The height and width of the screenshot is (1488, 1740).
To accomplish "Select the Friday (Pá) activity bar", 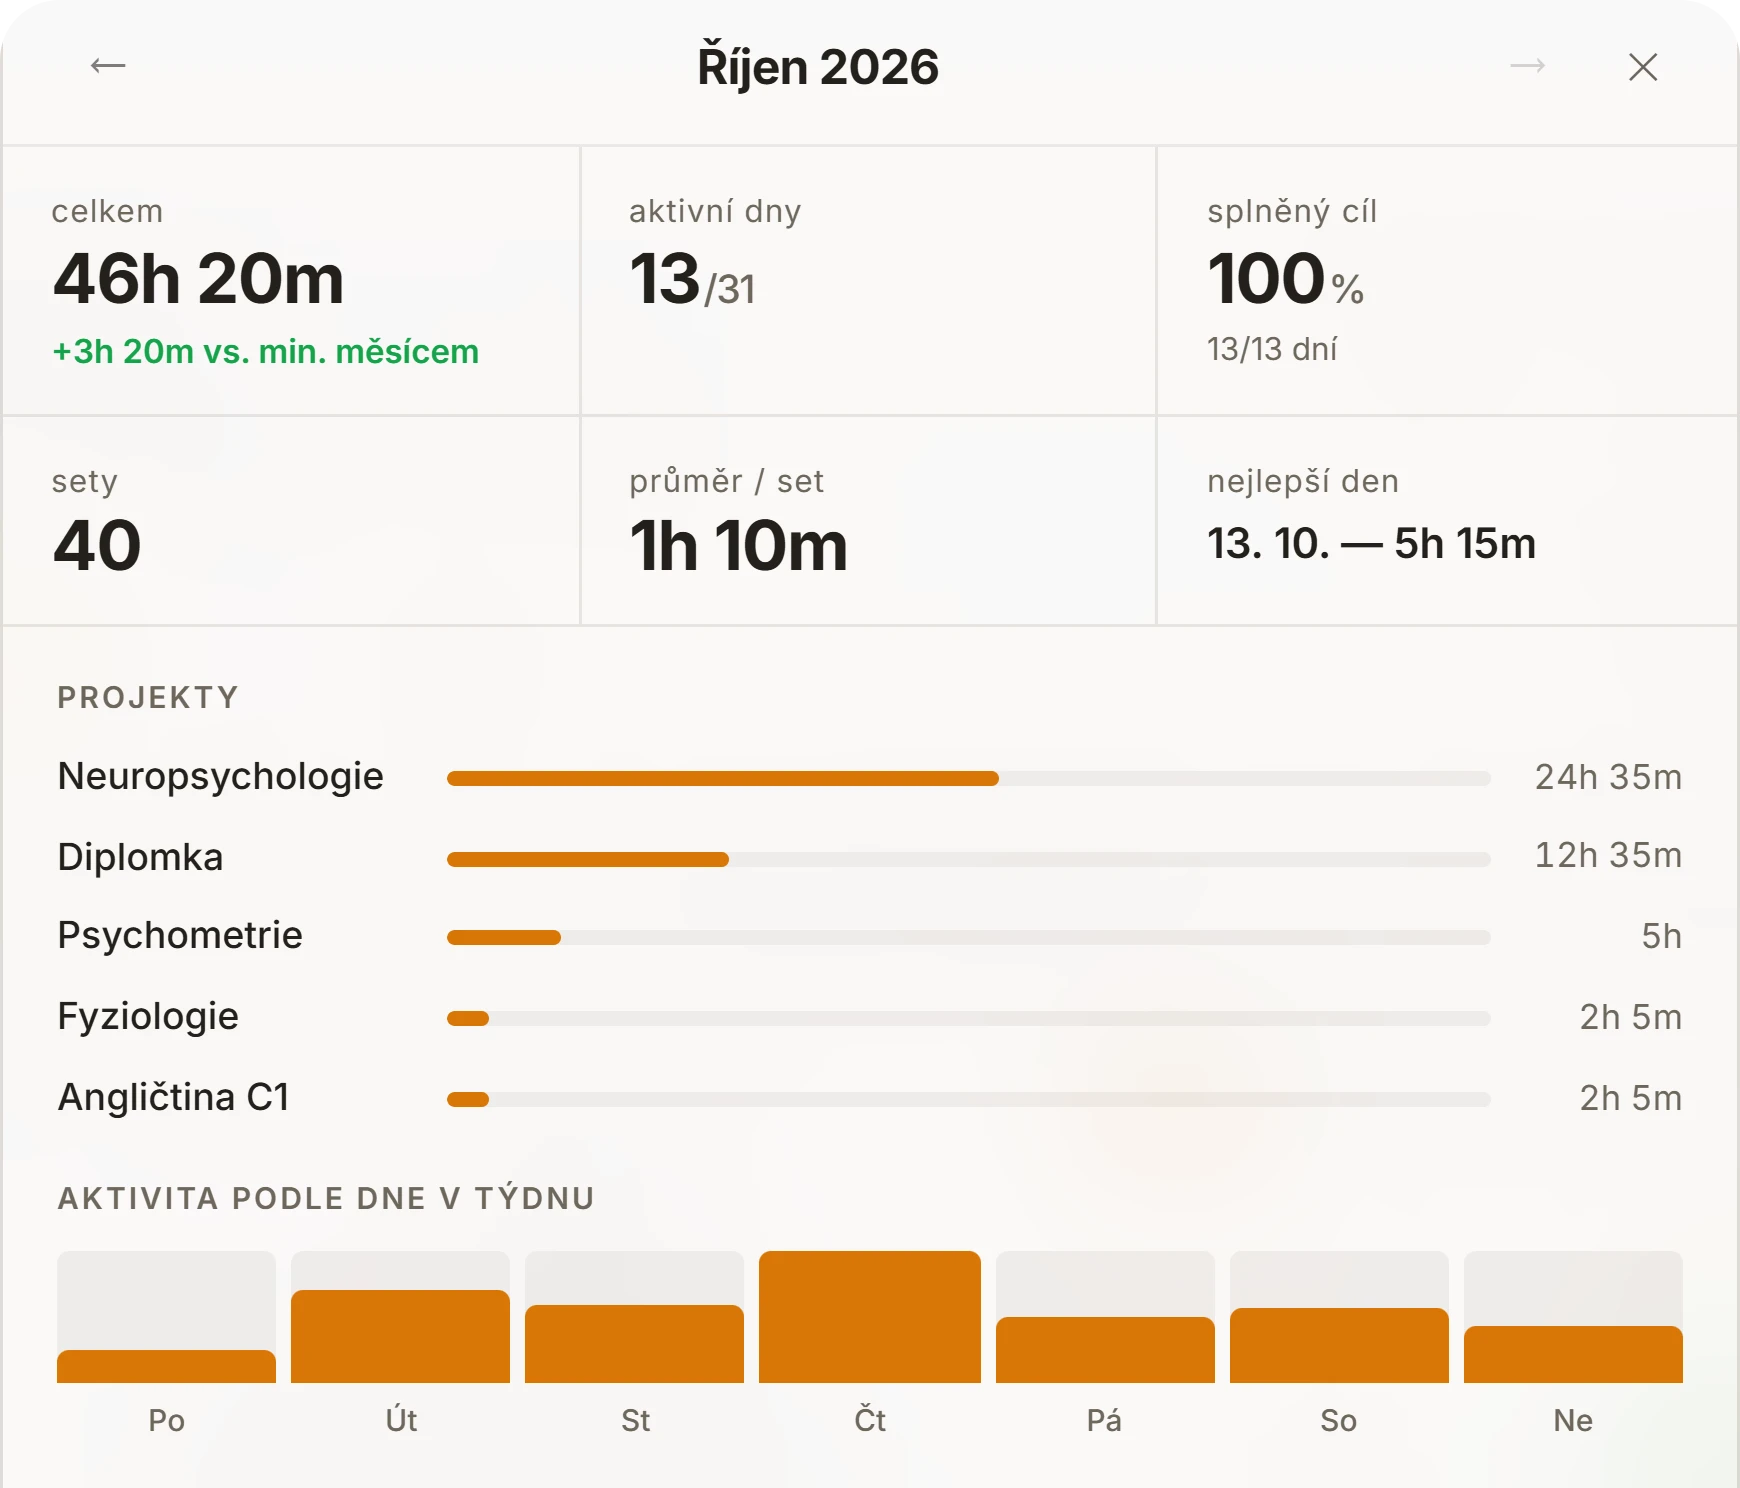I will point(1105,1317).
